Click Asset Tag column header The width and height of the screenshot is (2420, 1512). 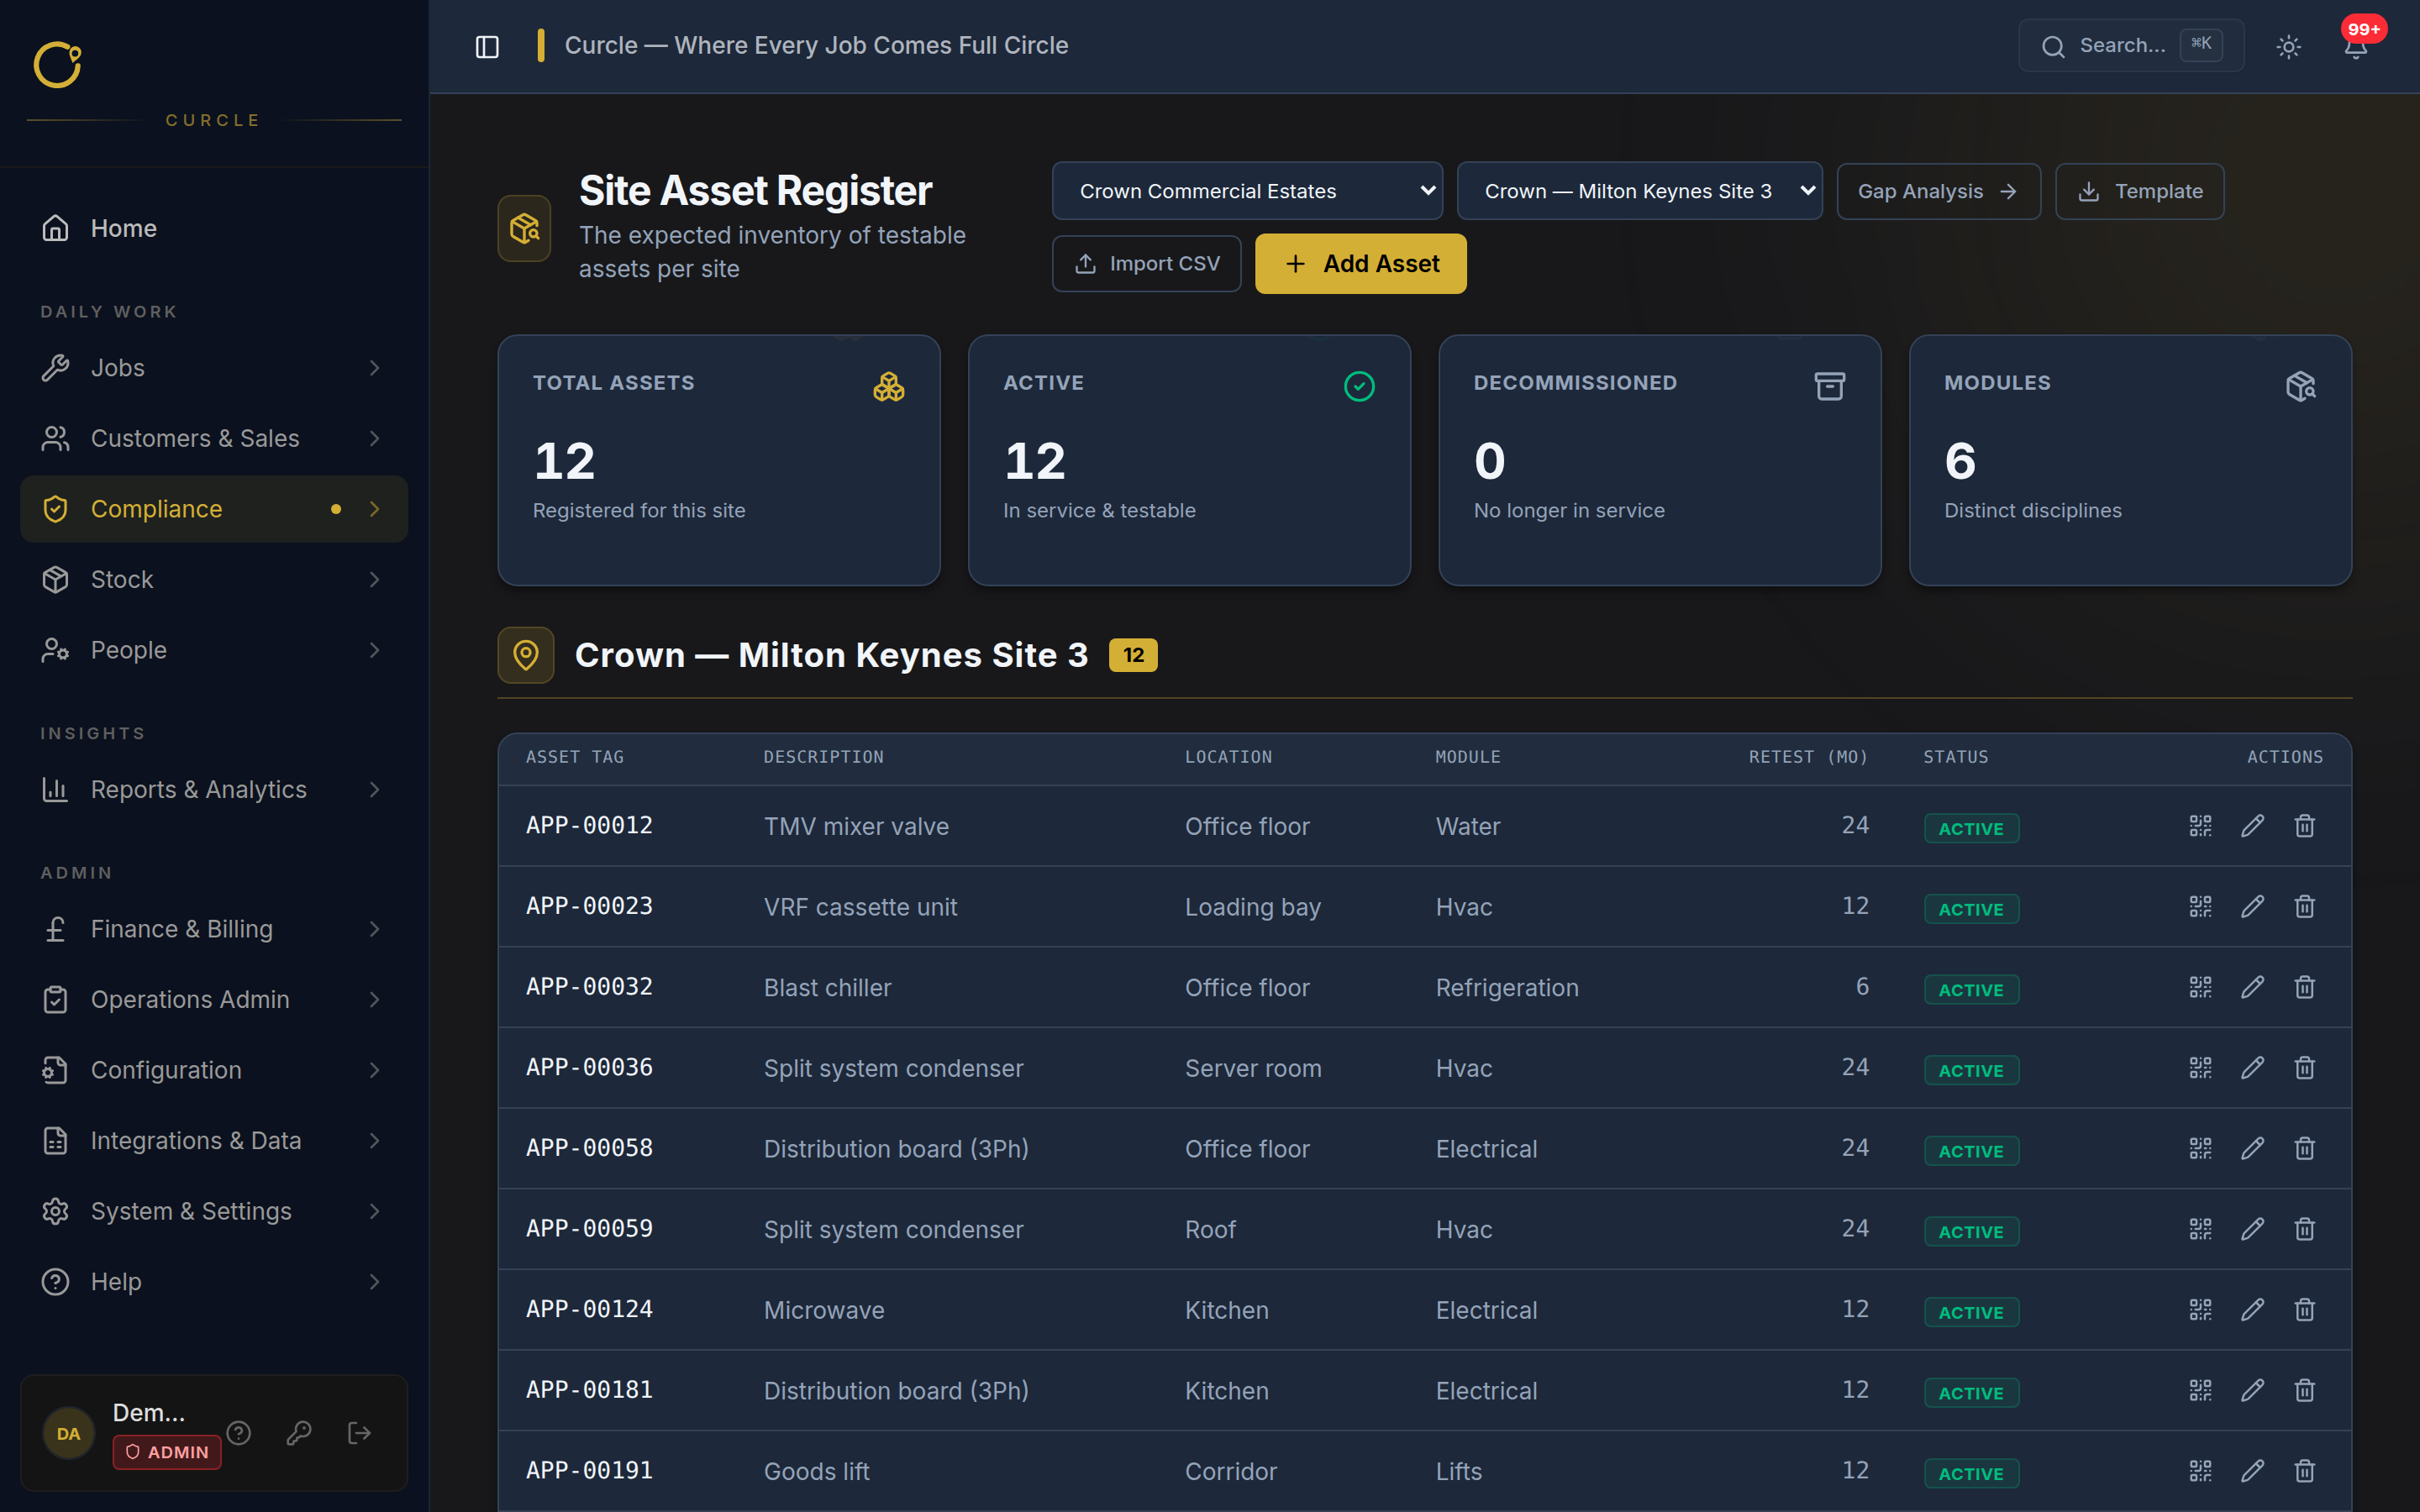(574, 757)
